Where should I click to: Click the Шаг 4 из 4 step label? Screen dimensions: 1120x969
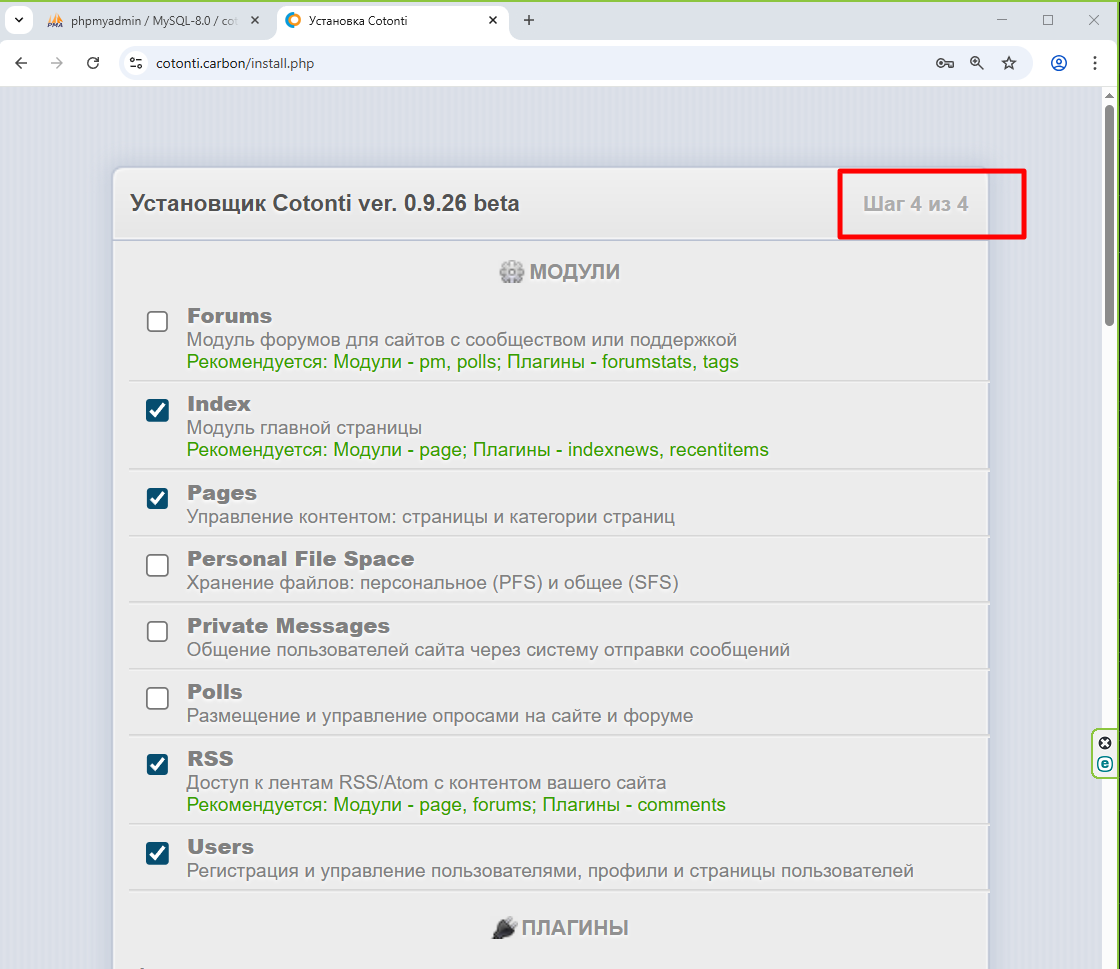tap(915, 204)
